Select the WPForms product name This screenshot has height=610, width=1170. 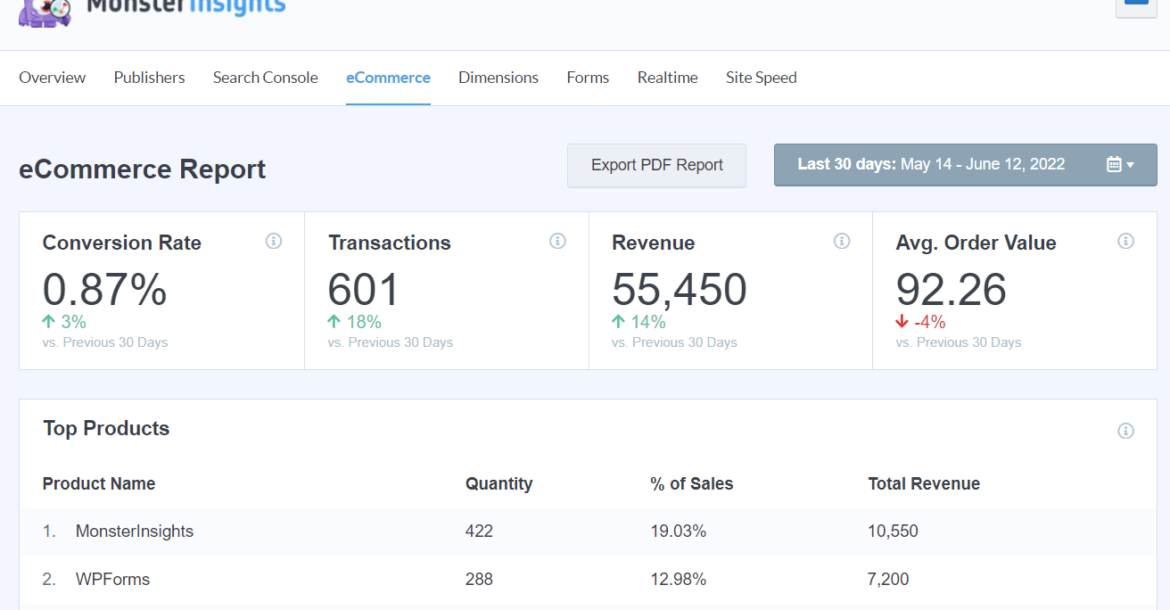coord(112,578)
